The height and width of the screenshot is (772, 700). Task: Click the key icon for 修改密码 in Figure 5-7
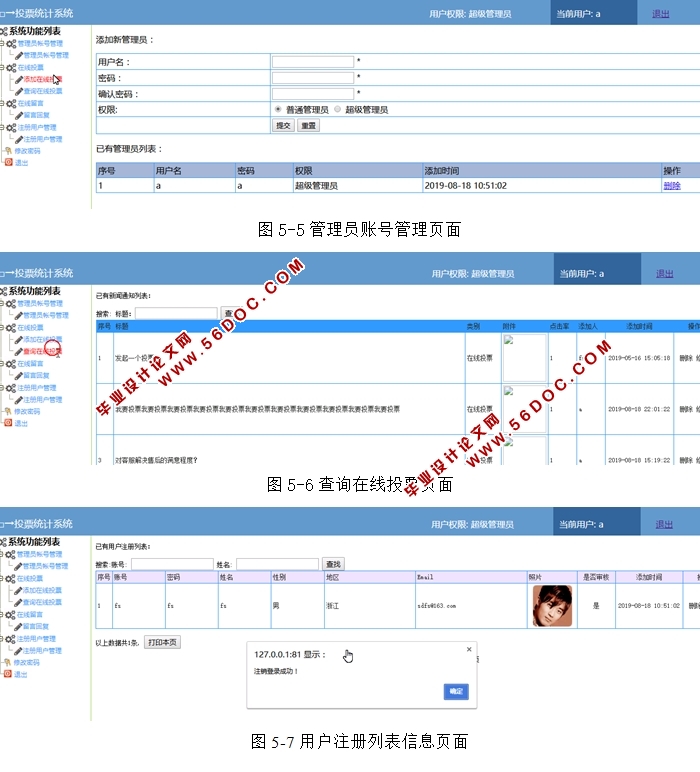[7, 663]
